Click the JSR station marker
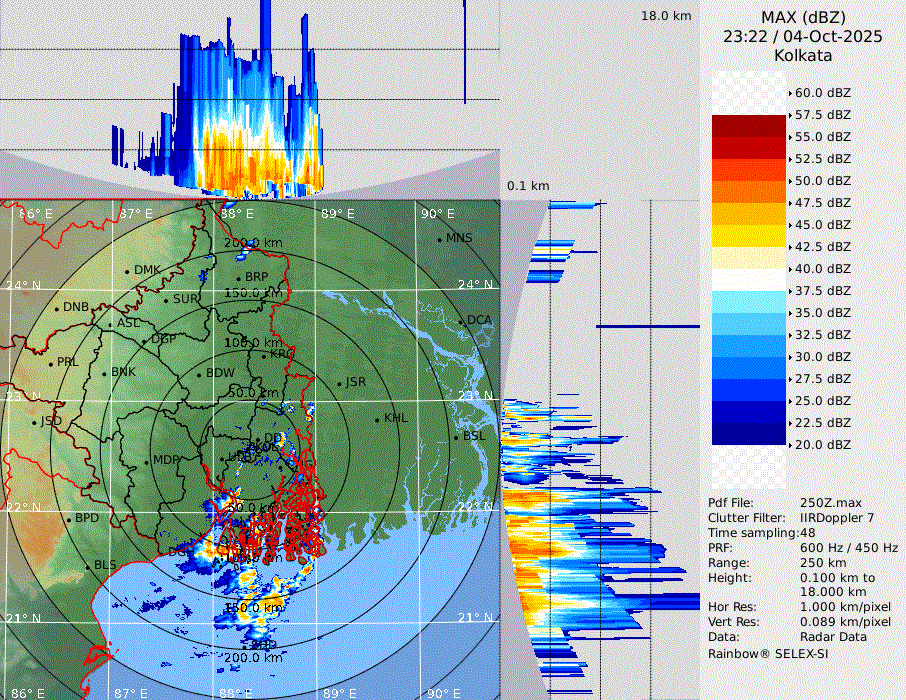Screen dimensions: 906x700 point(338,383)
